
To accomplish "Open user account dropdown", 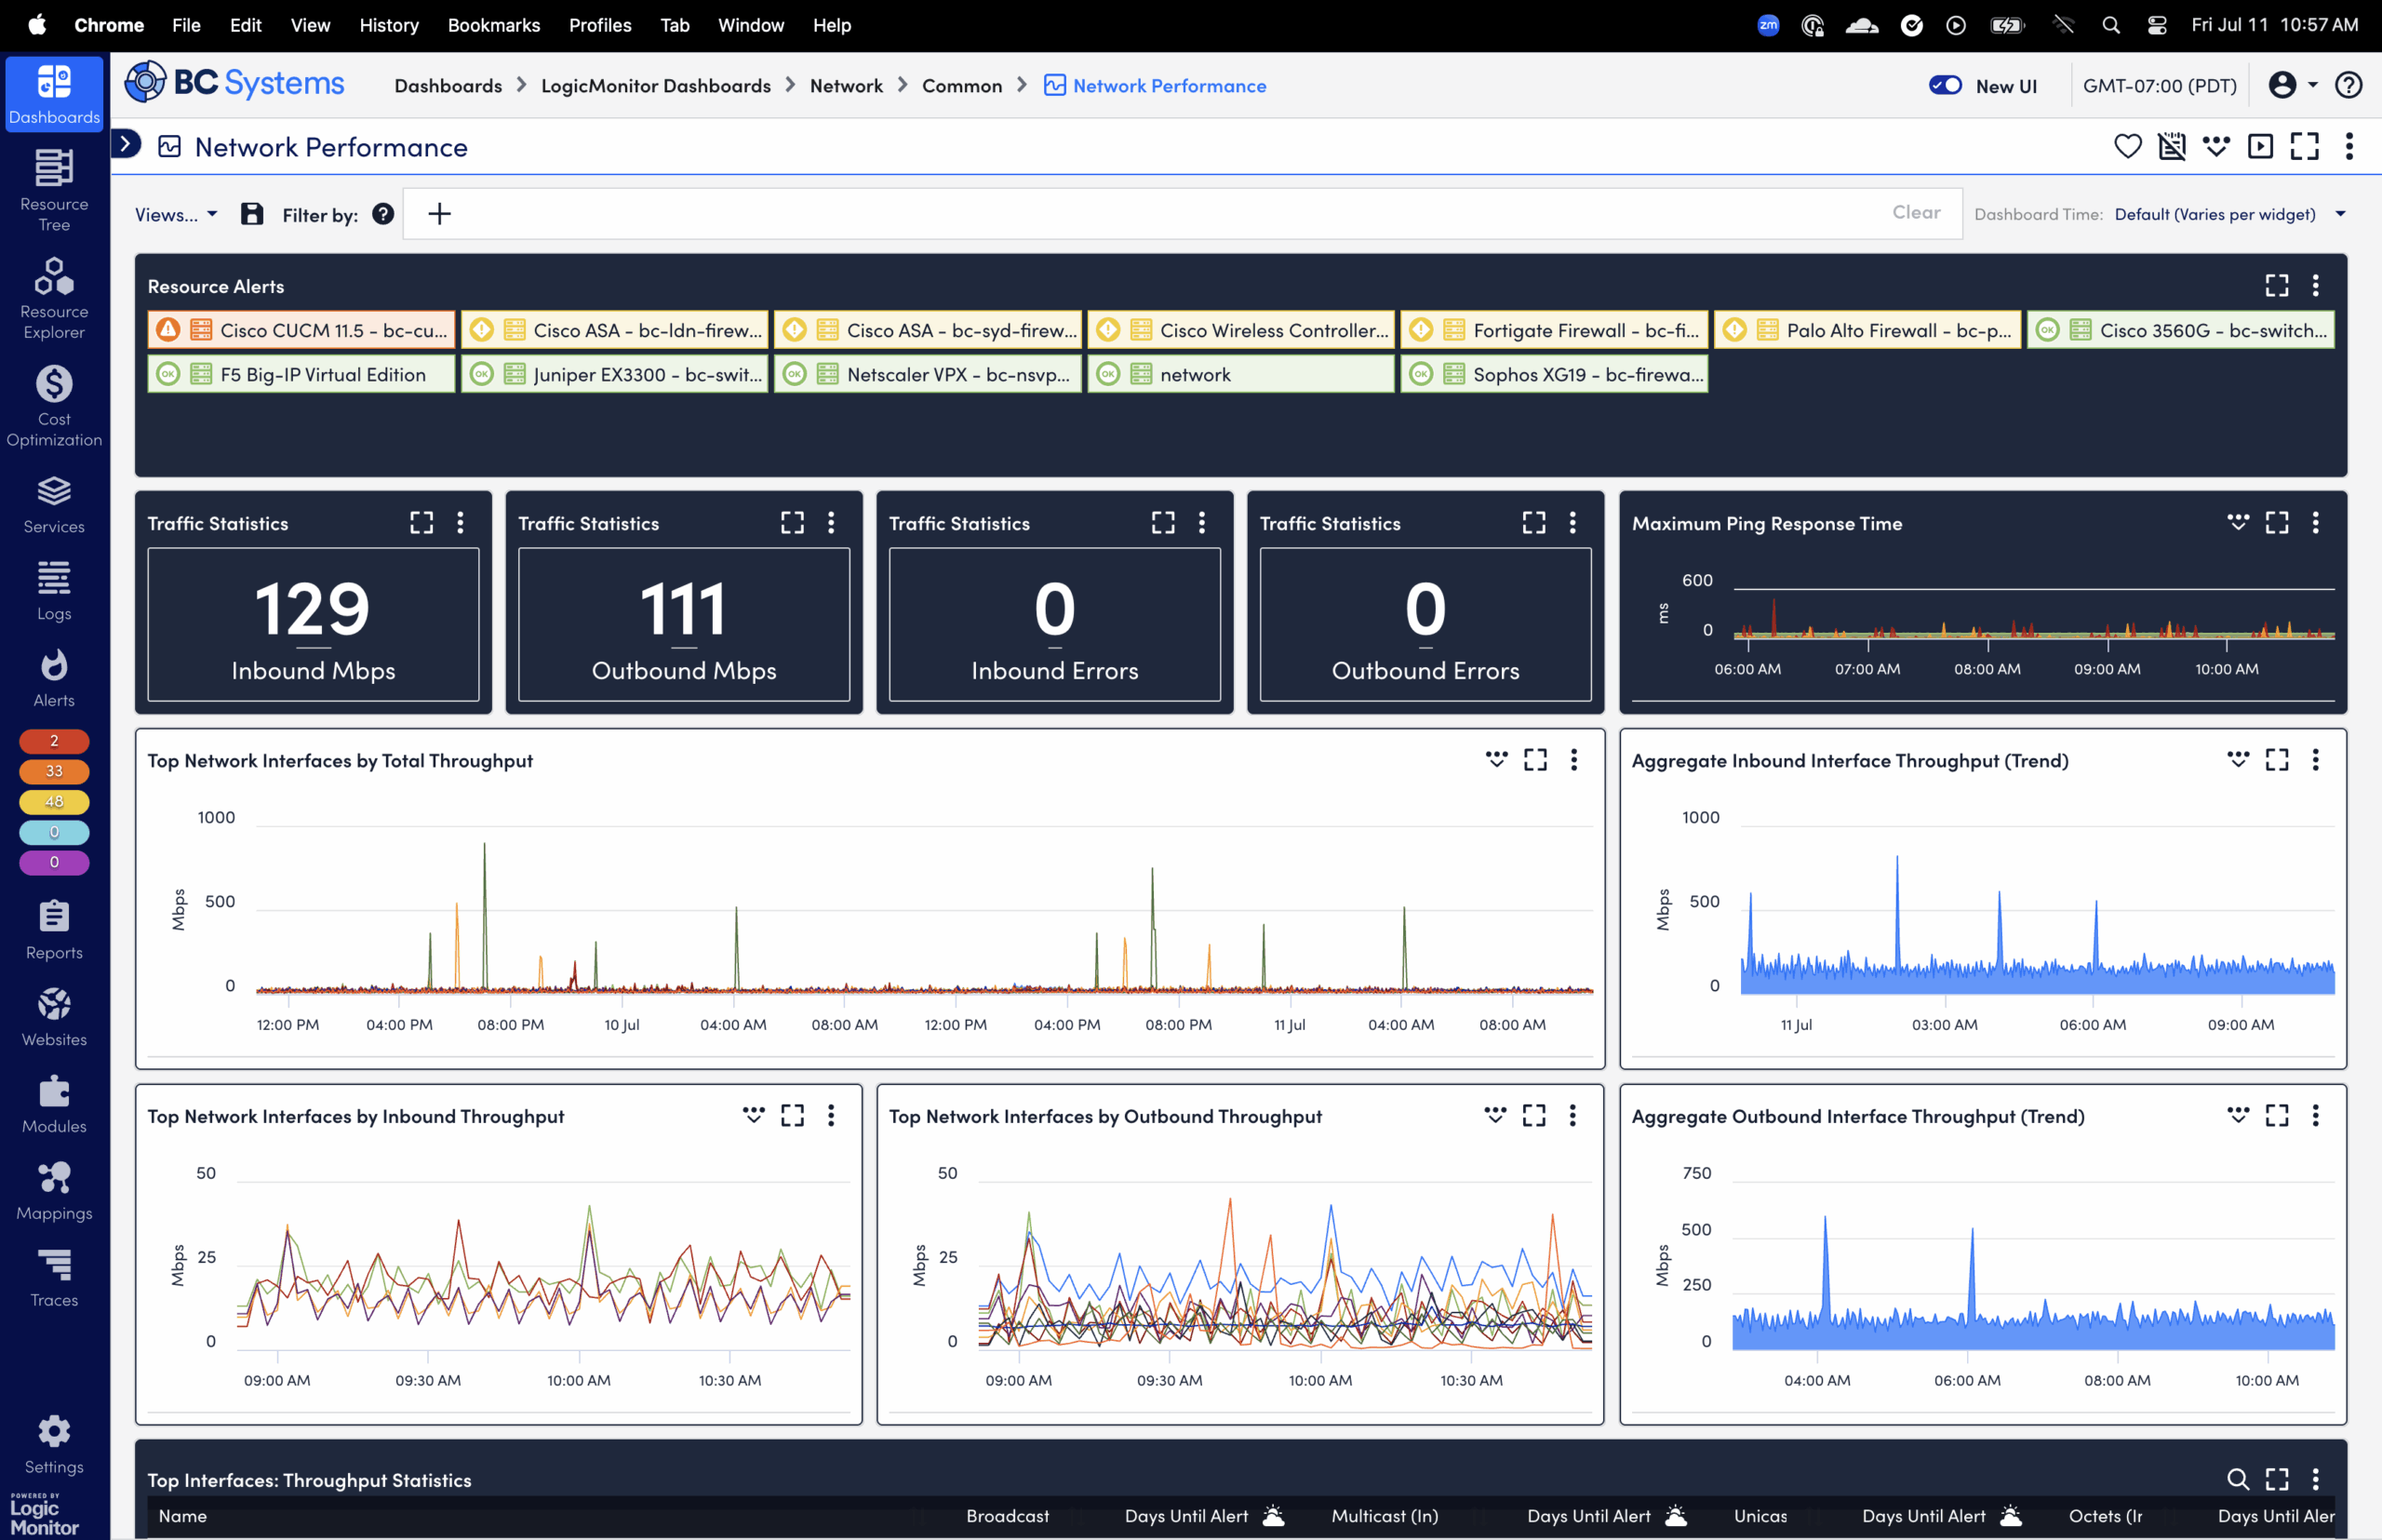I will [x=2293, y=85].
